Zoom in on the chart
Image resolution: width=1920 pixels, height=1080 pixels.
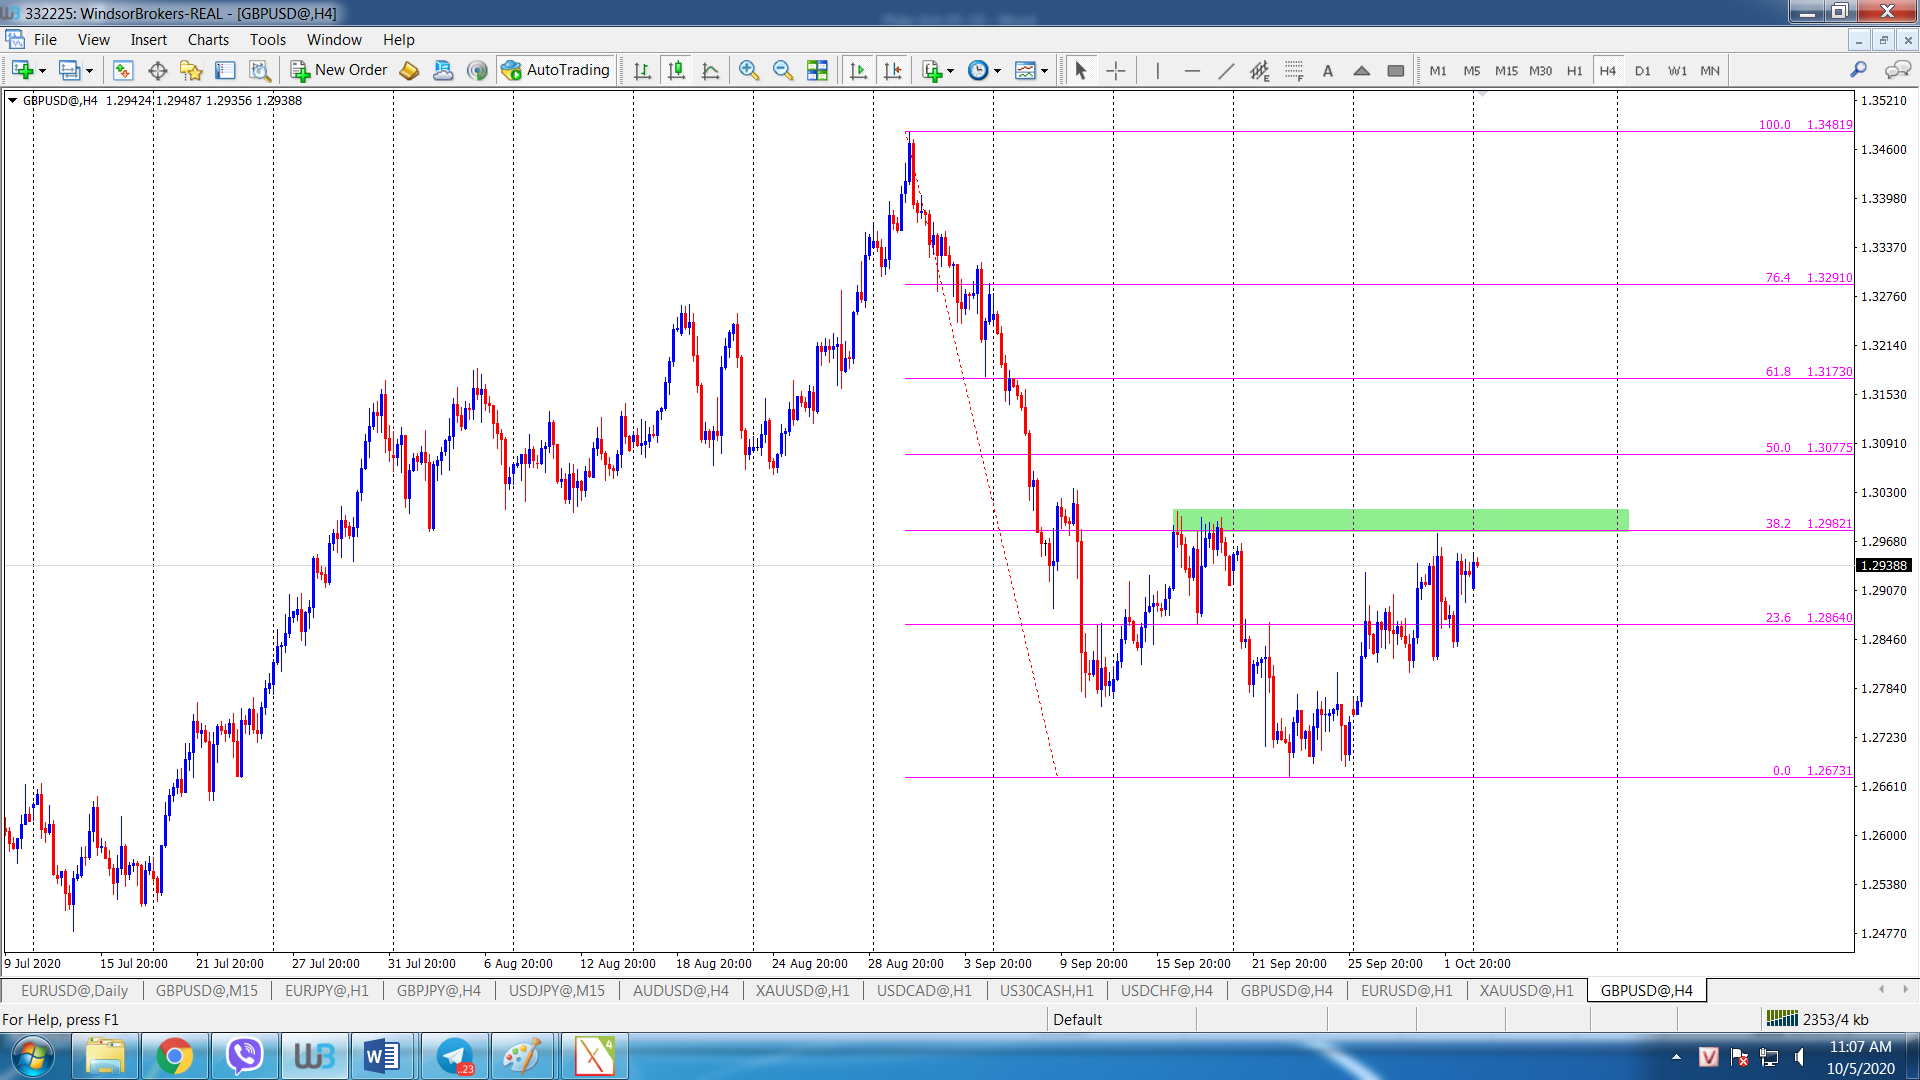[x=749, y=70]
